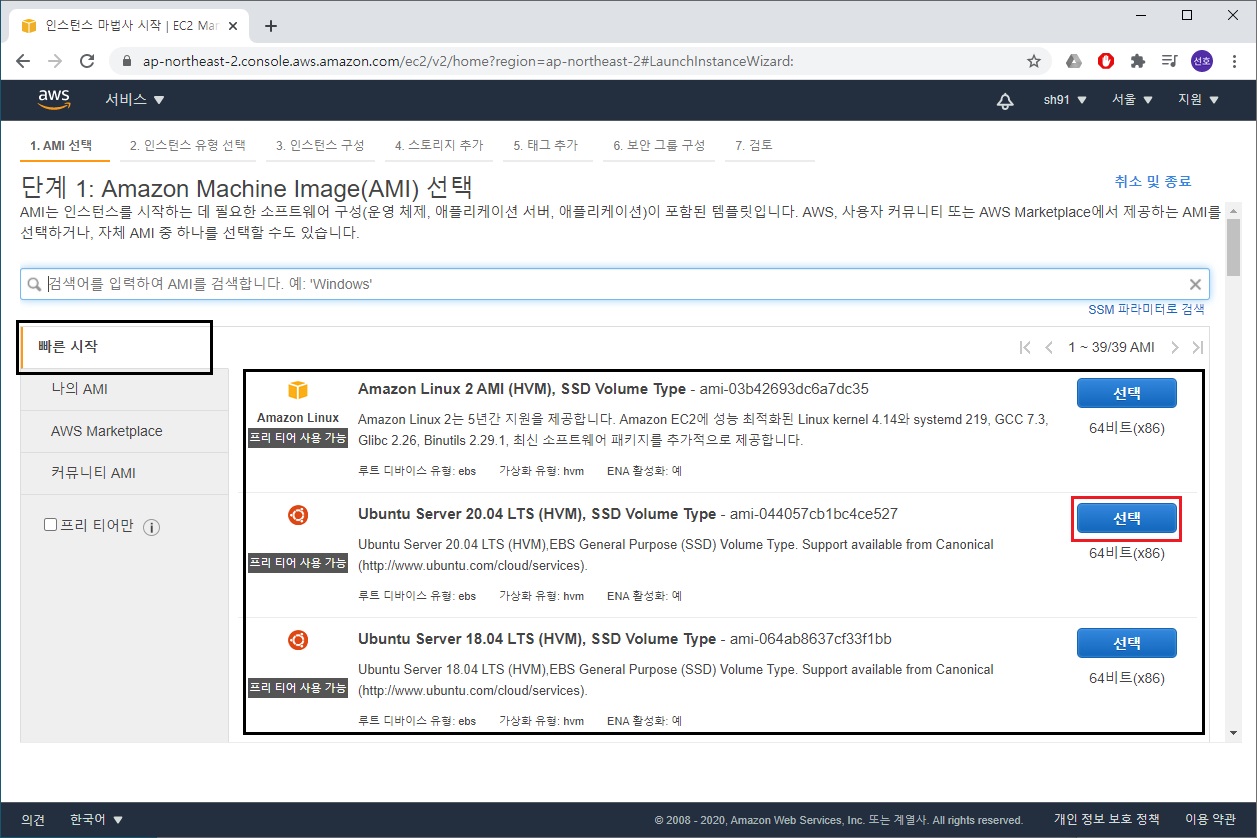Click the Ubuntu 20.04 logo icon
This screenshot has height=838, width=1257.
298,515
